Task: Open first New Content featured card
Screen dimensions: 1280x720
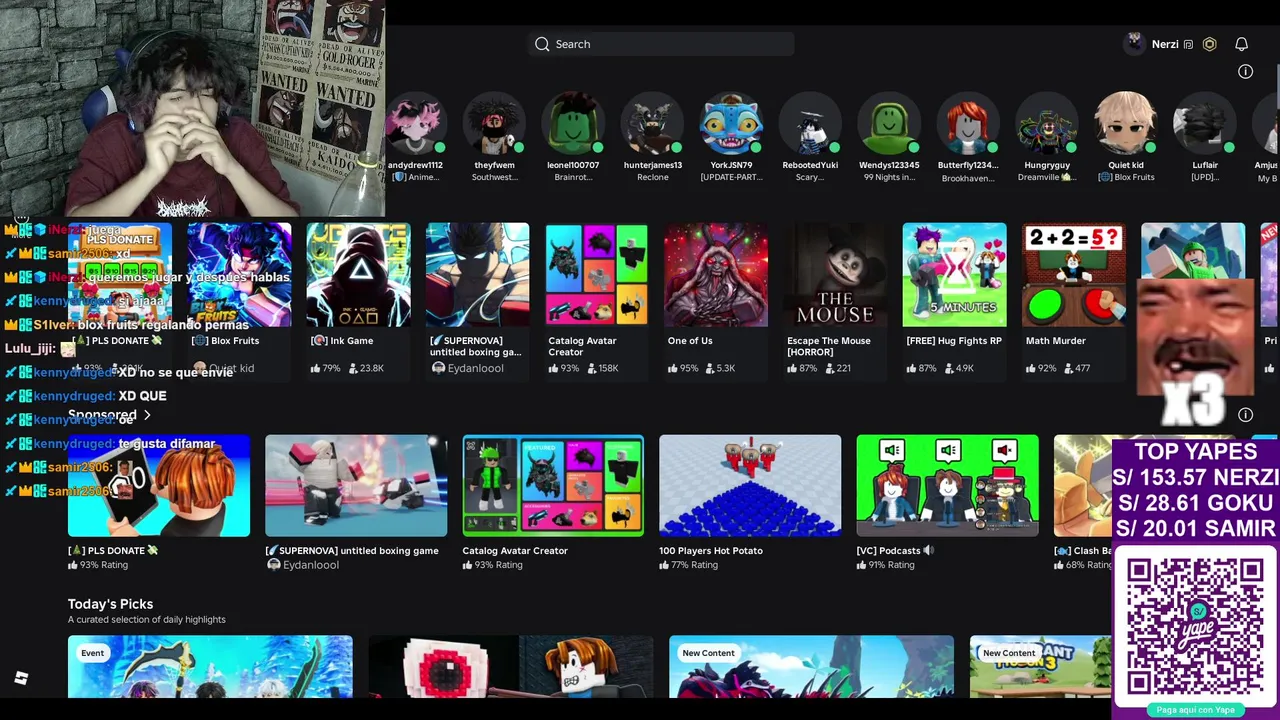Action: (811, 666)
